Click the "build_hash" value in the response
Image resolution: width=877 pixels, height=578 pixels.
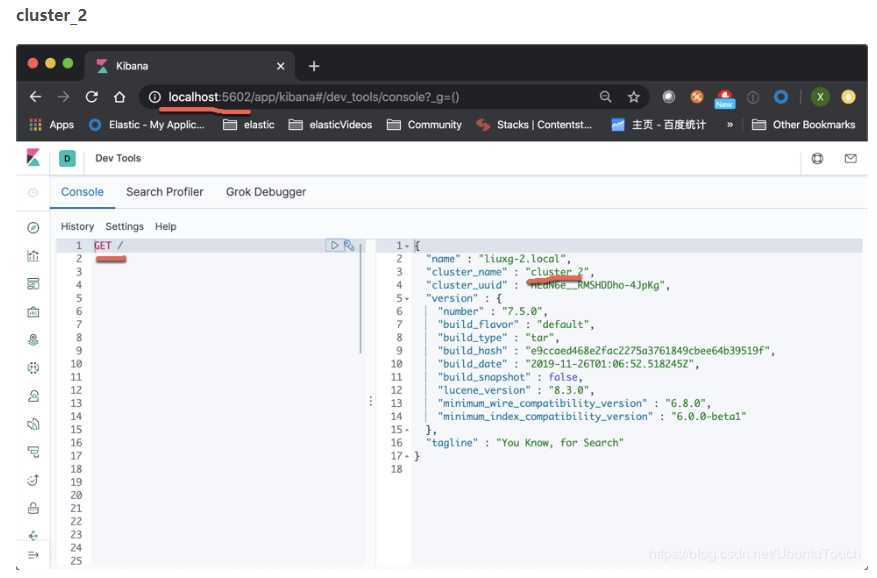[650, 351]
